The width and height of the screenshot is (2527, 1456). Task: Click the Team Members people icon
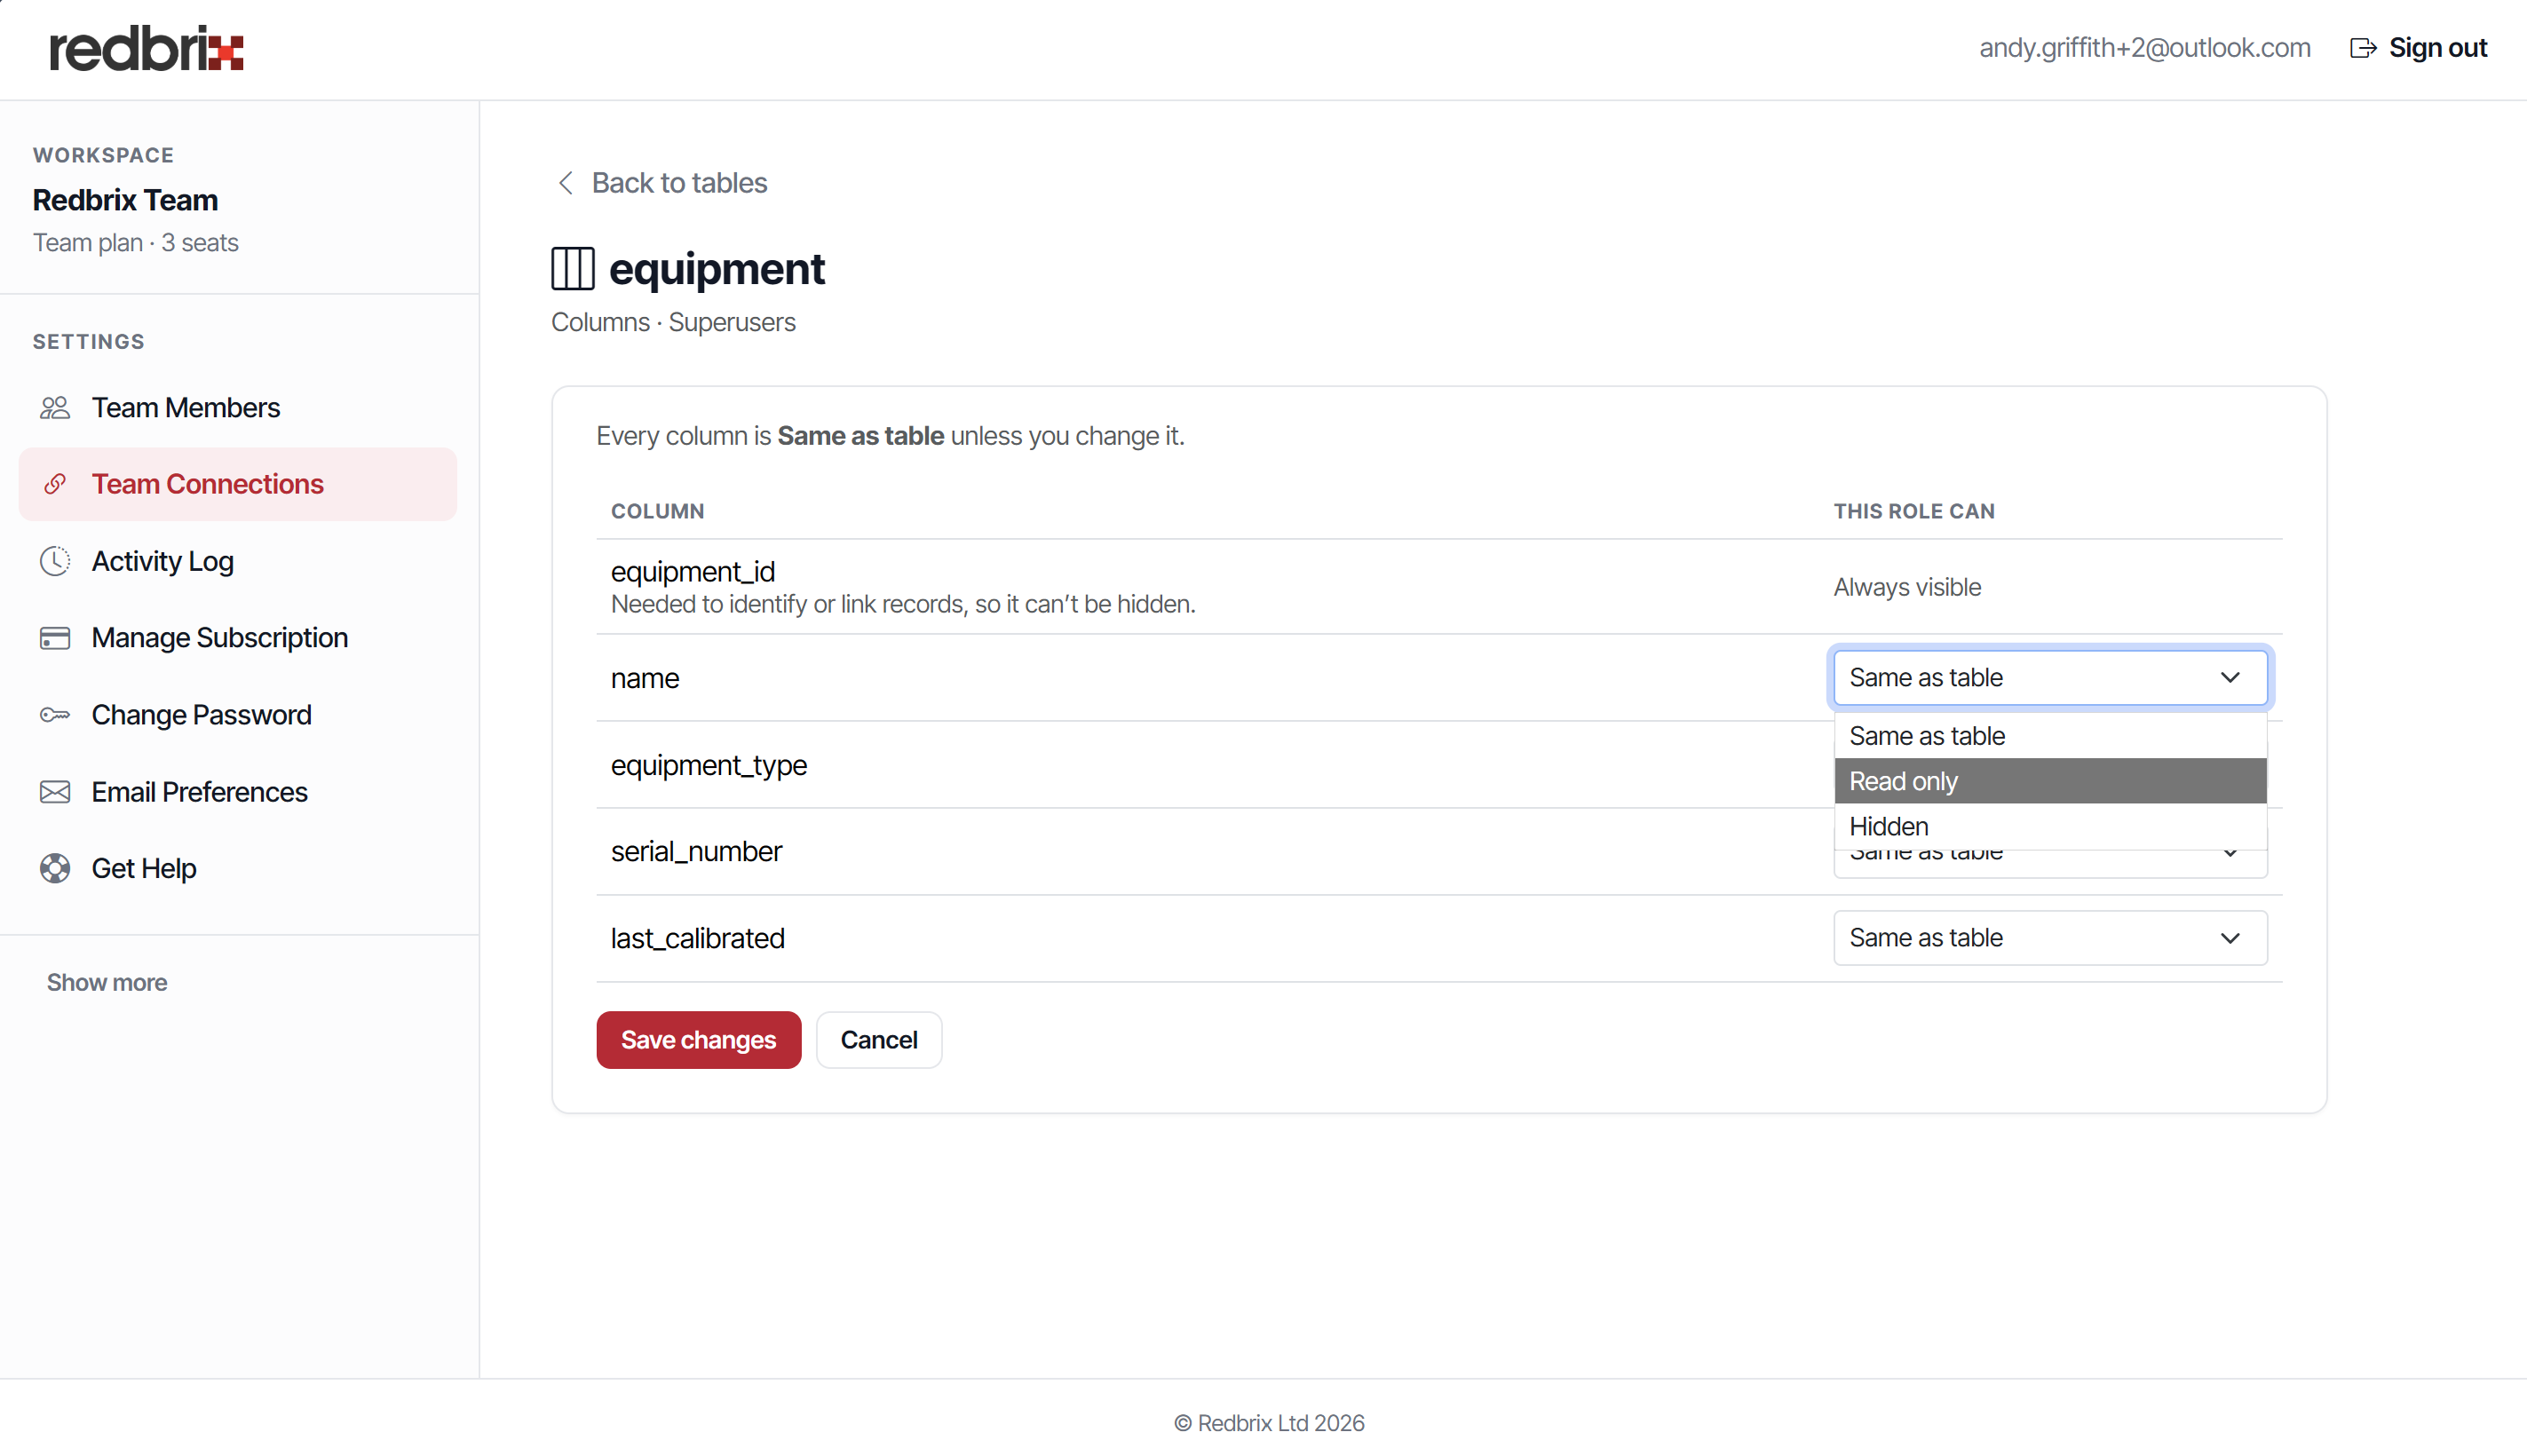55,408
